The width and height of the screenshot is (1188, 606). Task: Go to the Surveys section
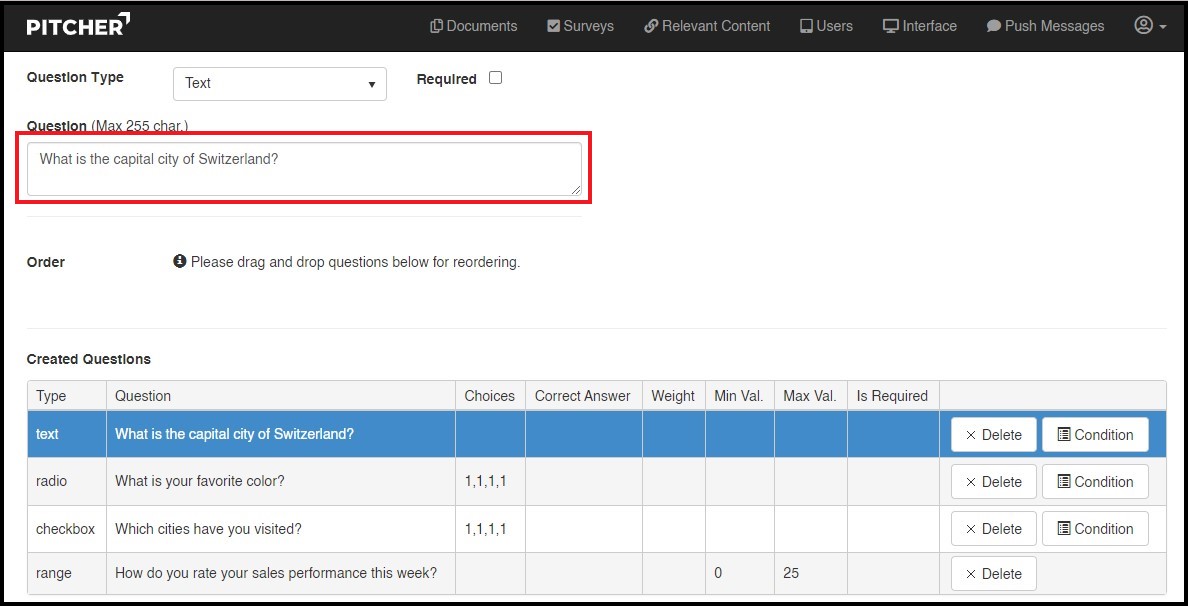580,26
